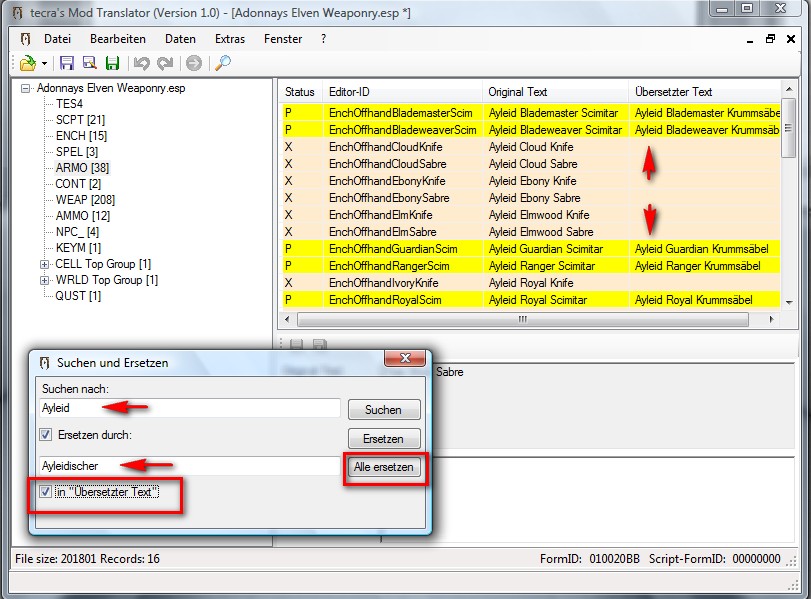Select the WEAP [208] tree node
This screenshot has height=599, width=811.
coord(85,200)
